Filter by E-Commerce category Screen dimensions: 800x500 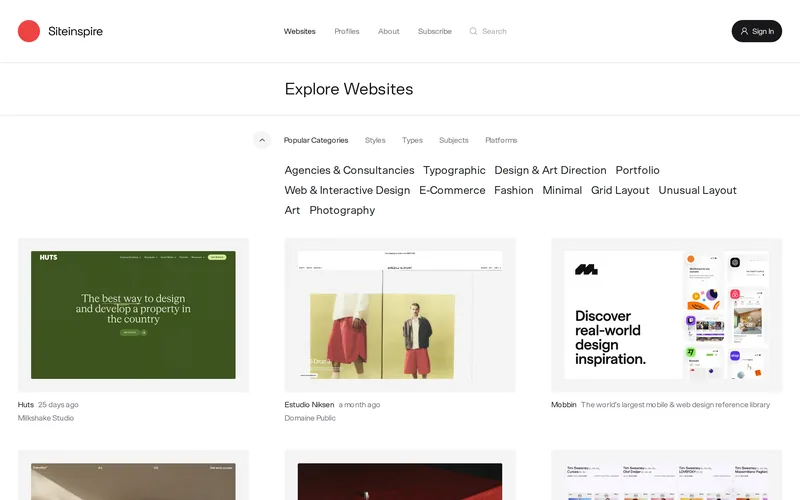[x=452, y=190]
